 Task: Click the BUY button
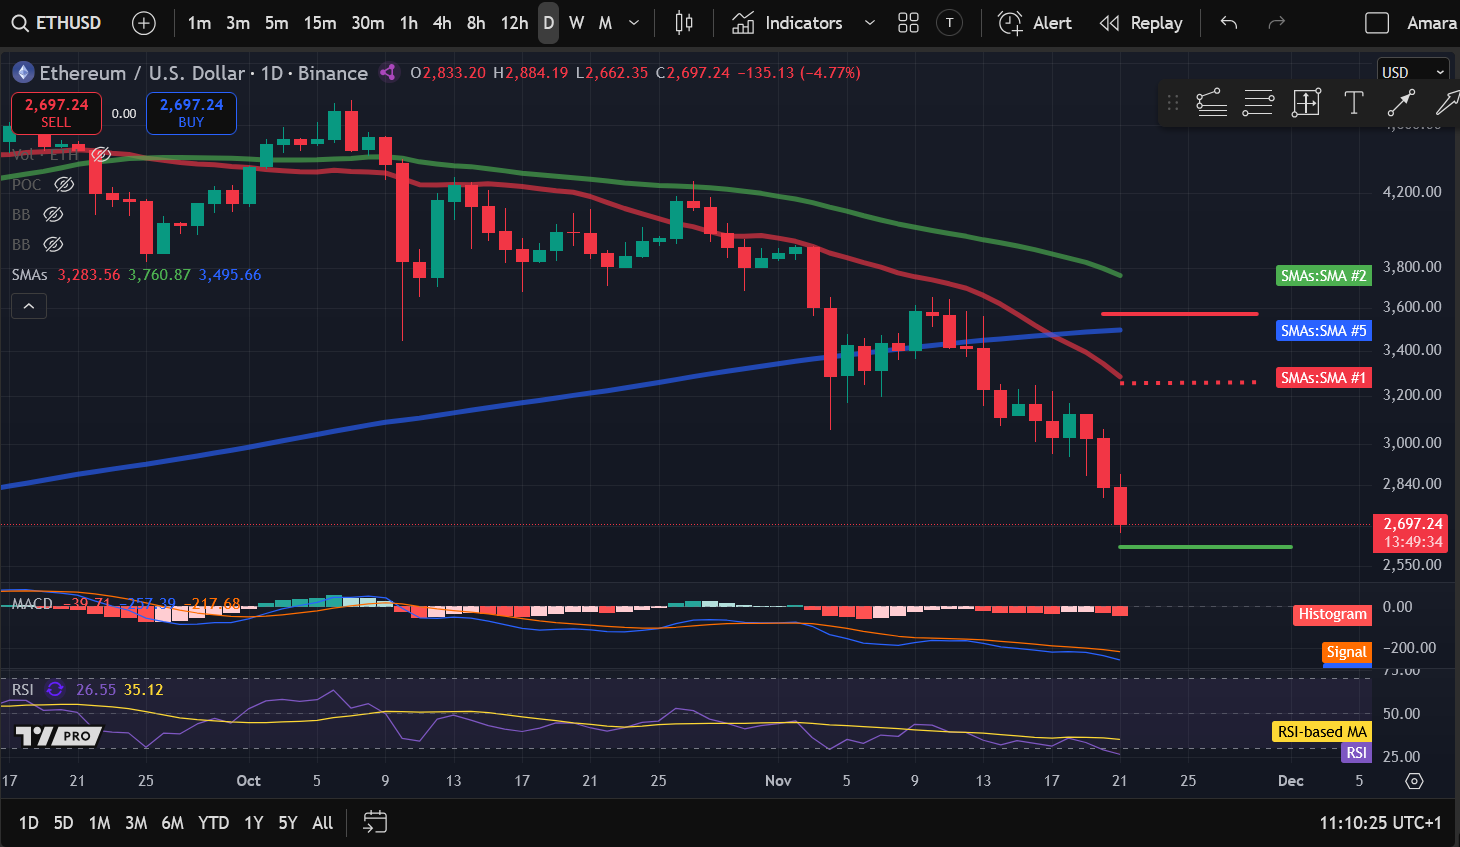(x=191, y=113)
